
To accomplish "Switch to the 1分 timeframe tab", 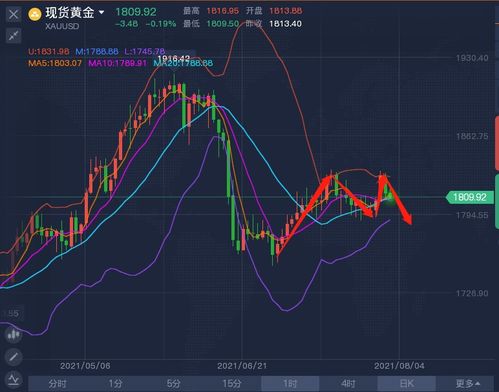I will (x=116, y=384).
